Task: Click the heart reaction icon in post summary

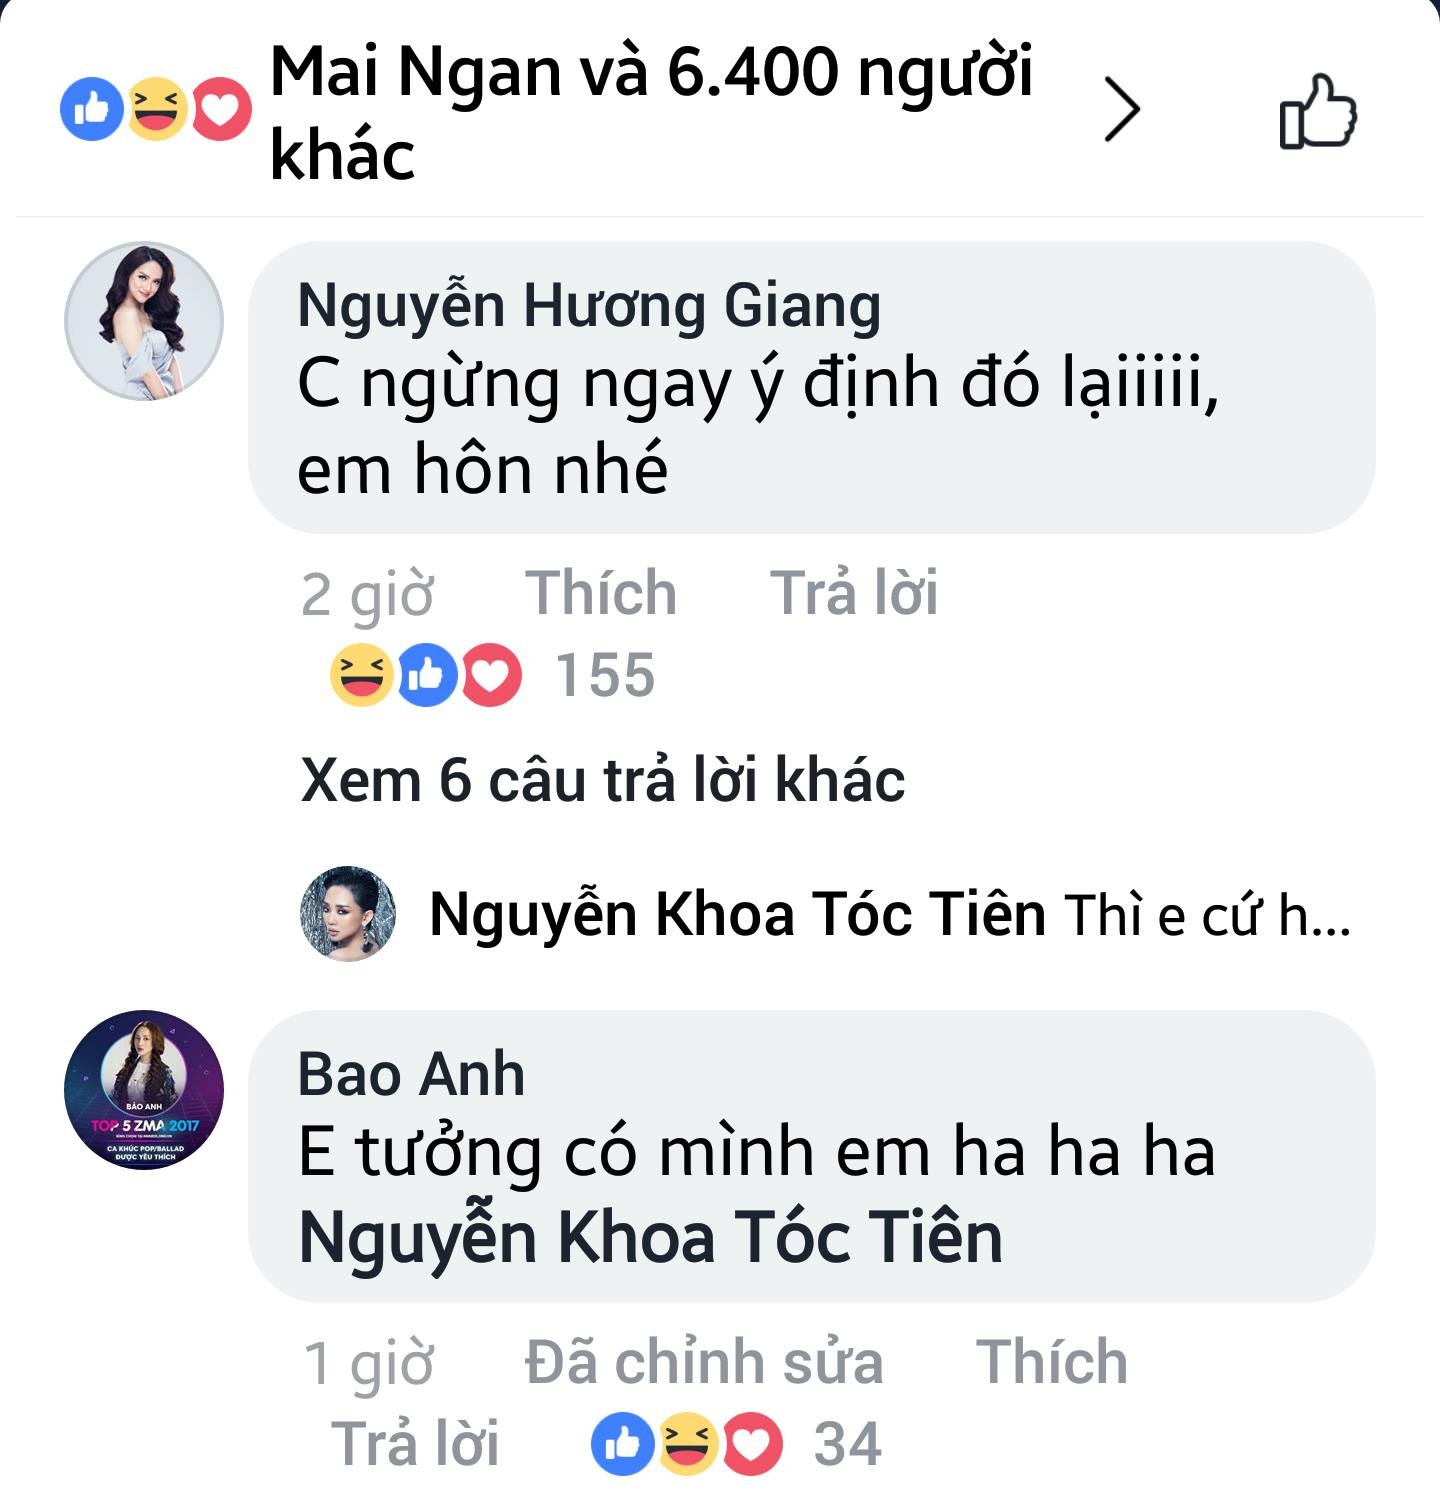Action: point(221,109)
